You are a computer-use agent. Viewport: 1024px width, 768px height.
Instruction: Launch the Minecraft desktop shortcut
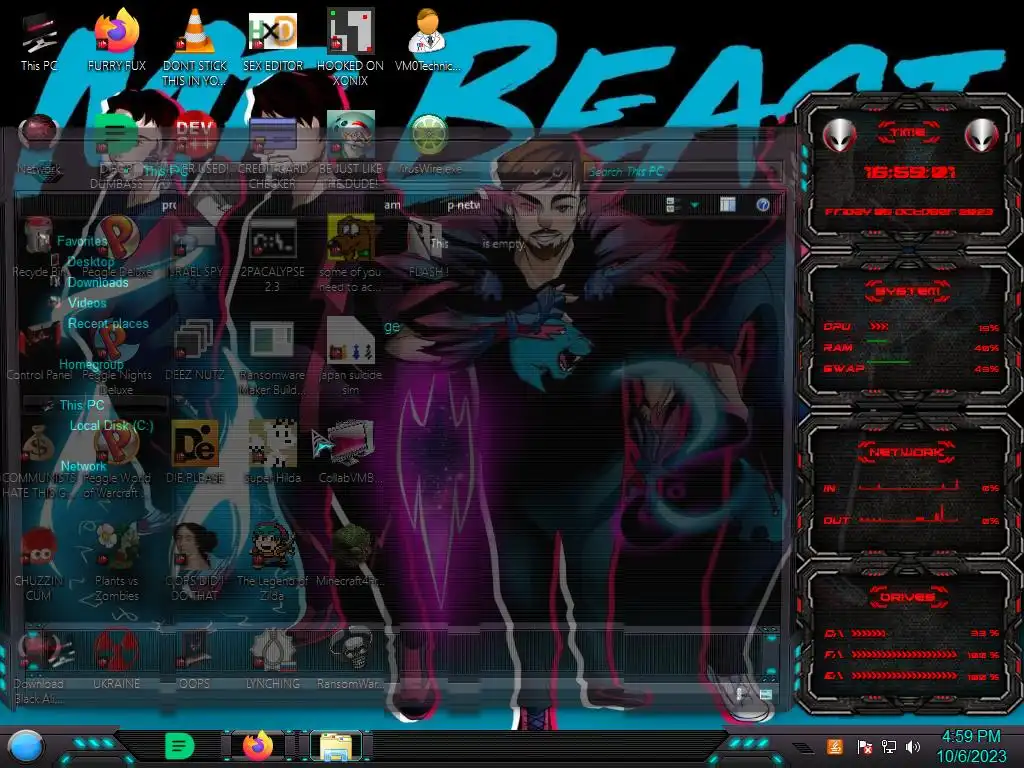[x=350, y=555]
